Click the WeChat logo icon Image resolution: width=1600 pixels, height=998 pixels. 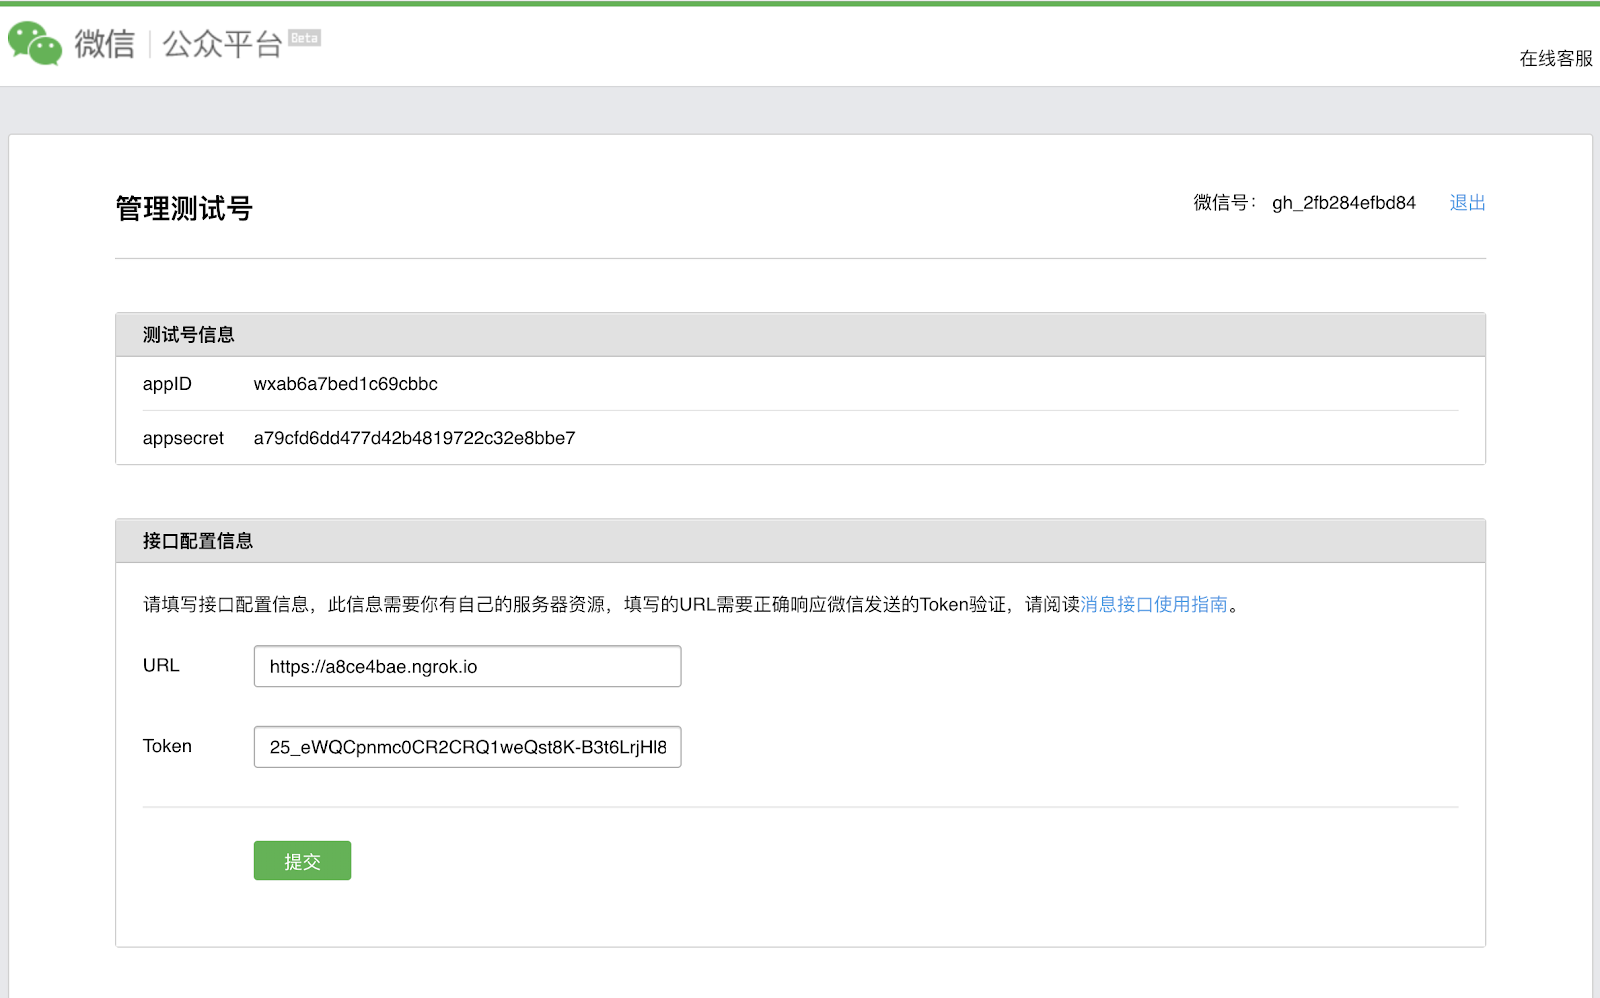tap(35, 44)
